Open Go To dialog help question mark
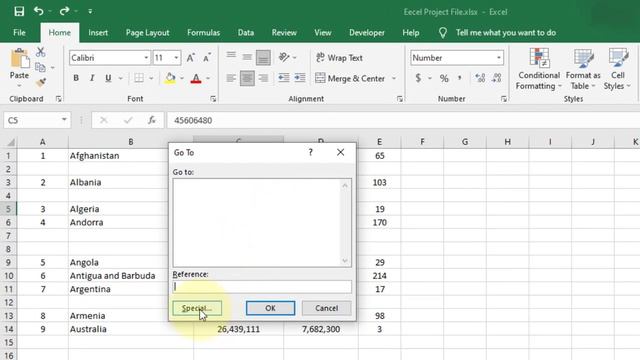The width and height of the screenshot is (640, 360). pyautogui.click(x=311, y=152)
